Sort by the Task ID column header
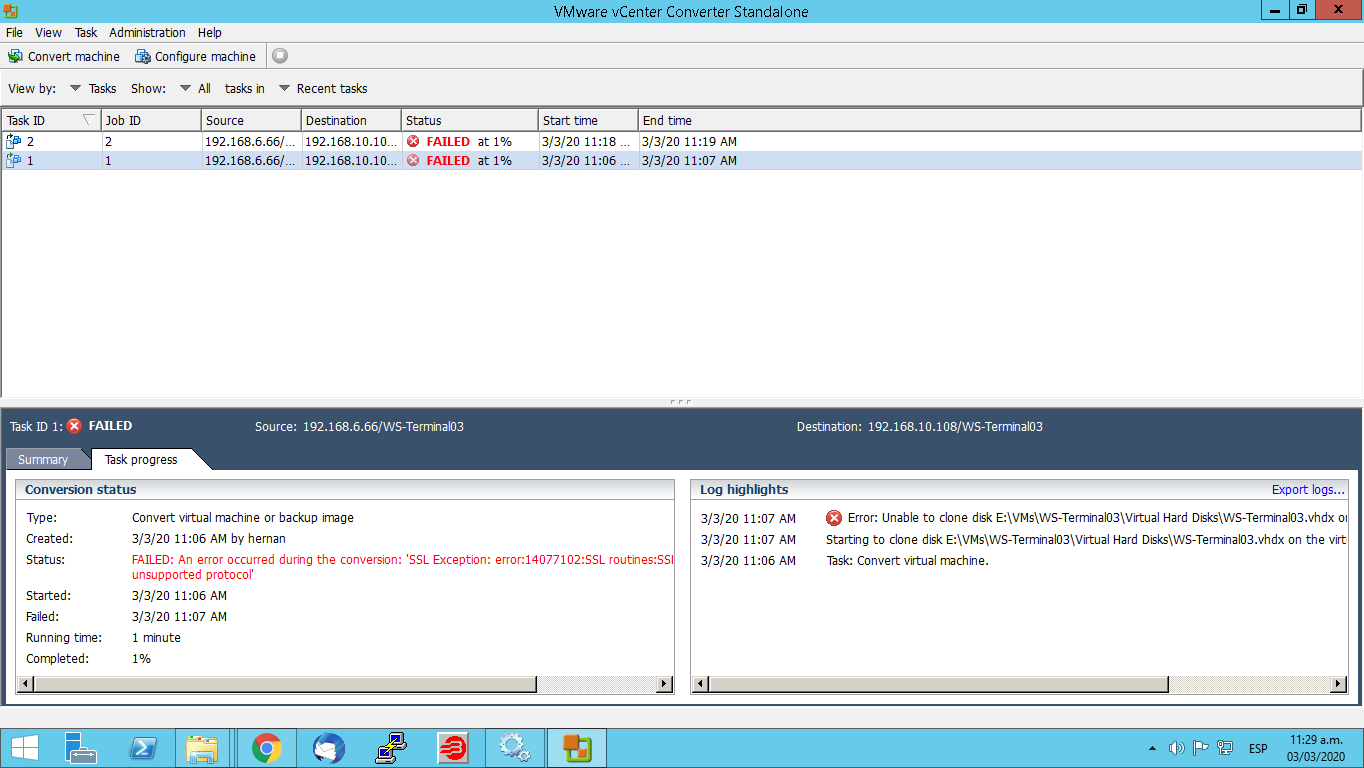 [51, 120]
